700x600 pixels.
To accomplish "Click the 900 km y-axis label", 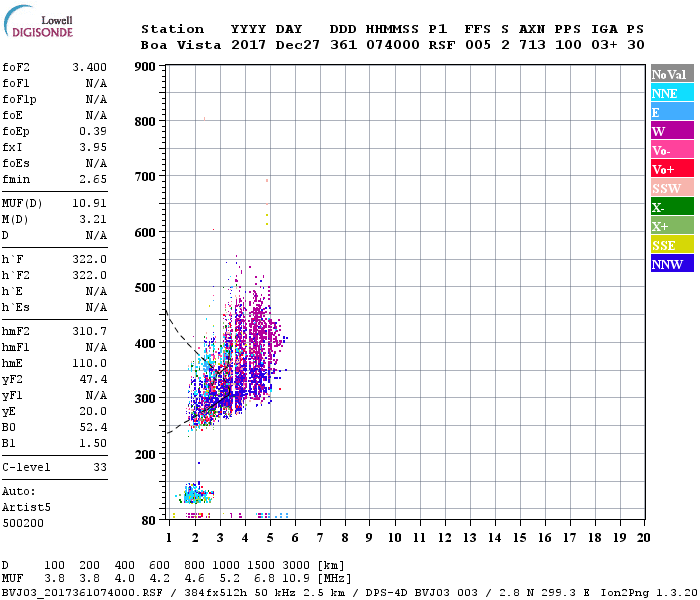I will pos(145,67).
